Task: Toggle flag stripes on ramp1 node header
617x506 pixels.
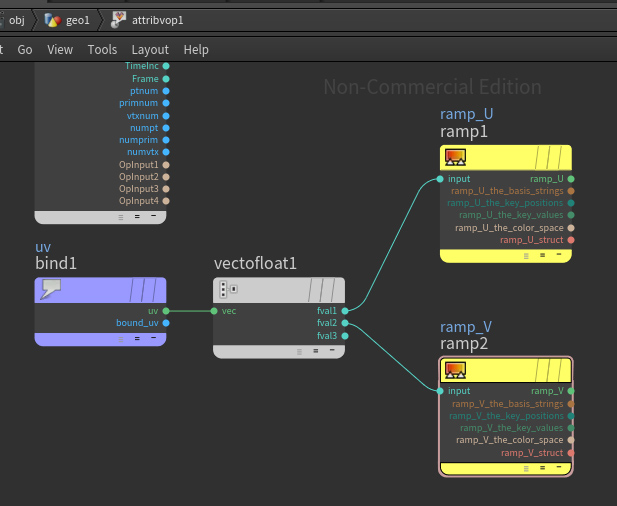Action: click(x=549, y=157)
